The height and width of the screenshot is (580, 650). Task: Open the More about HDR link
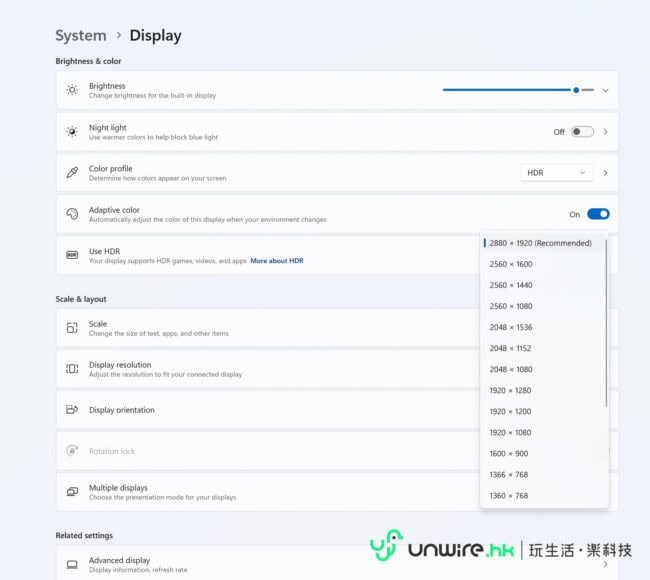[277, 261]
